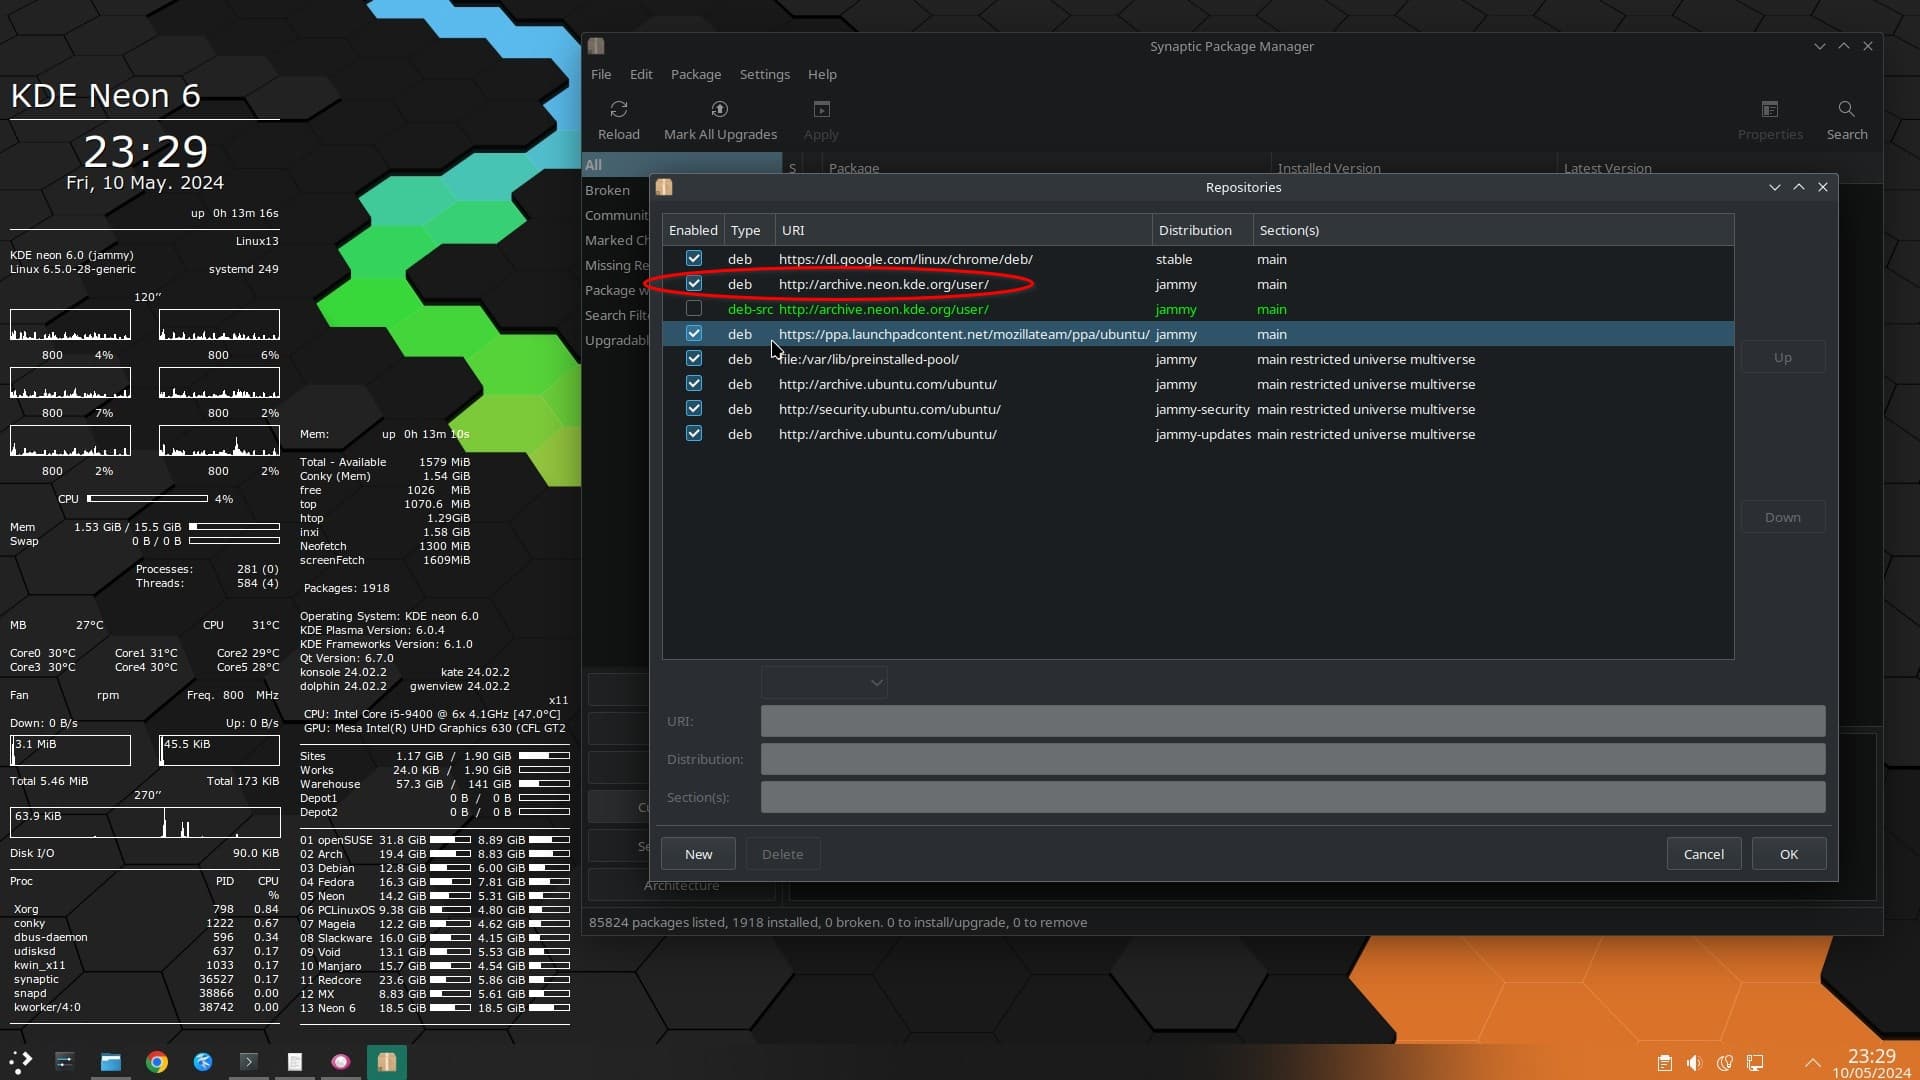Uncheck the archive.ubuntu.com jammy repository checkbox
The width and height of the screenshot is (1920, 1080).
pos(693,383)
